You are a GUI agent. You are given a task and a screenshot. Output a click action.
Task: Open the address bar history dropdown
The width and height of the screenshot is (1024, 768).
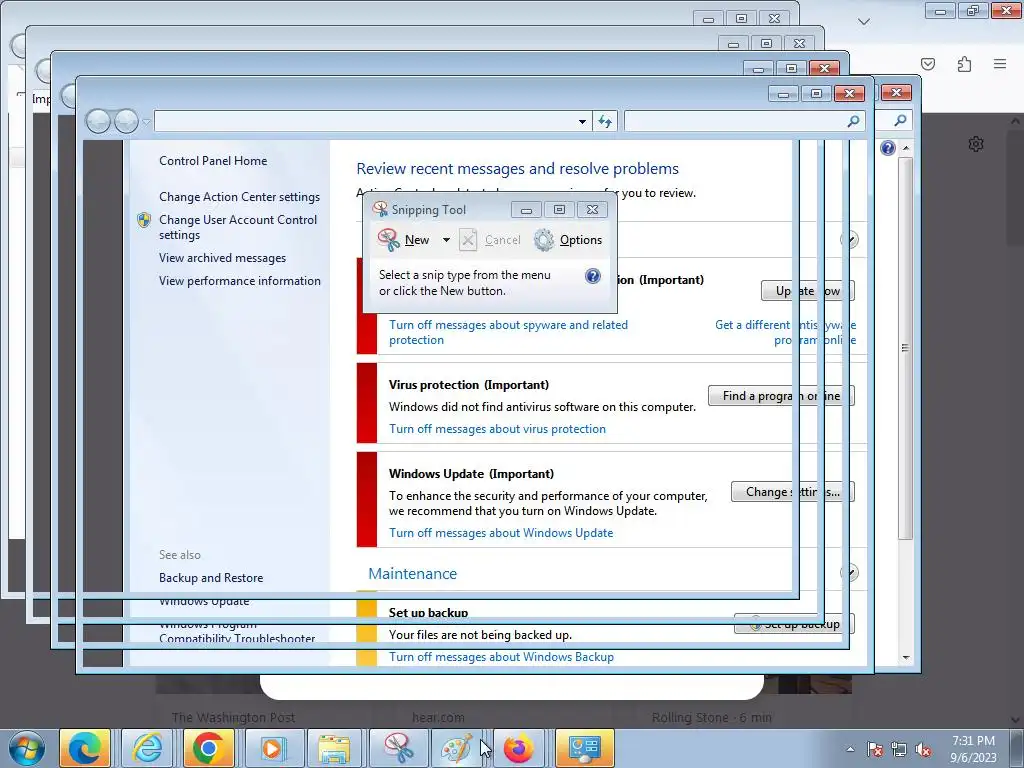pos(582,121)
